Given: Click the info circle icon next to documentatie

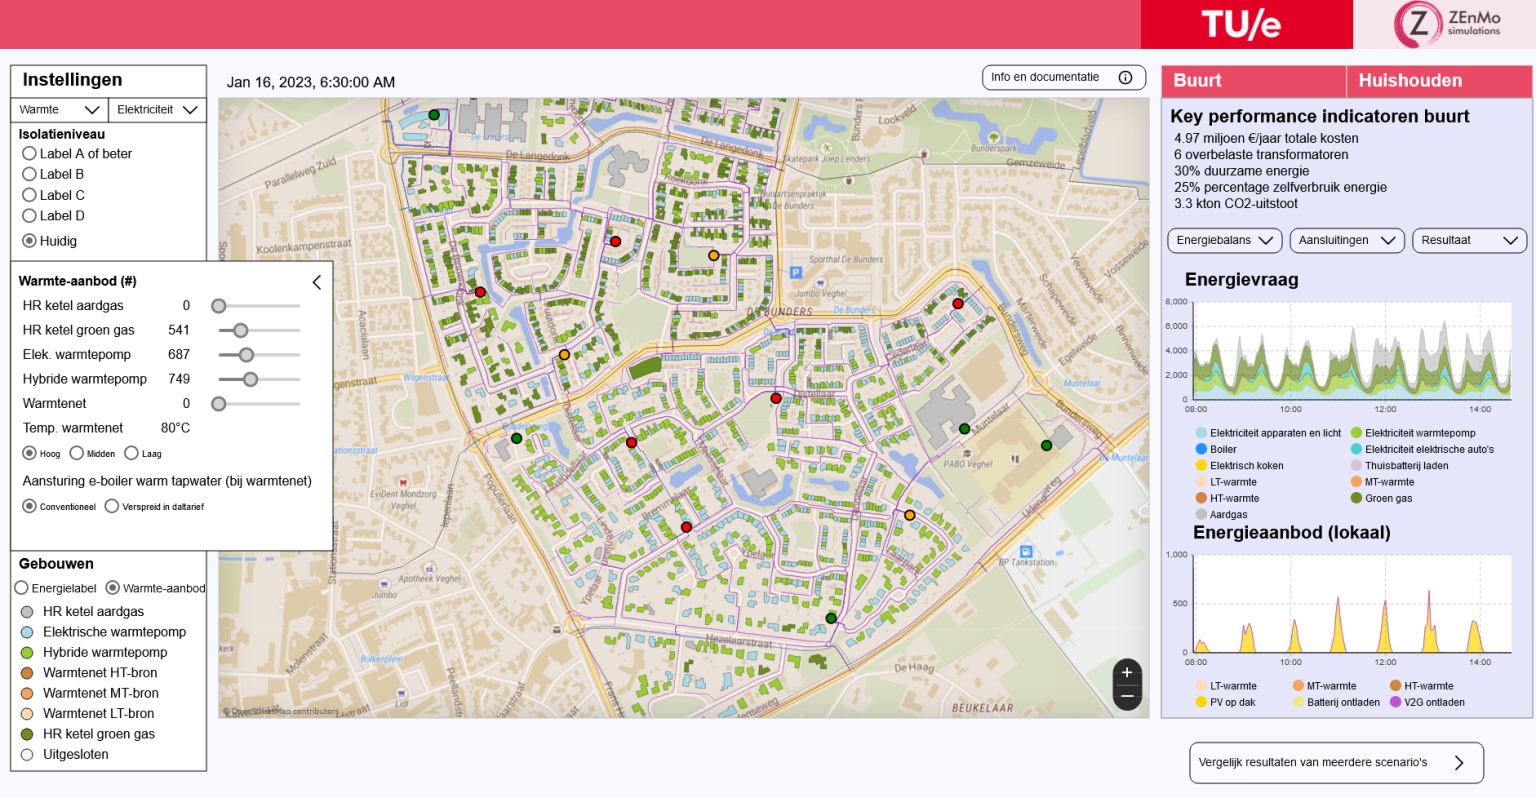Looking at the screenshot, I should click(x=1124, y=77).
